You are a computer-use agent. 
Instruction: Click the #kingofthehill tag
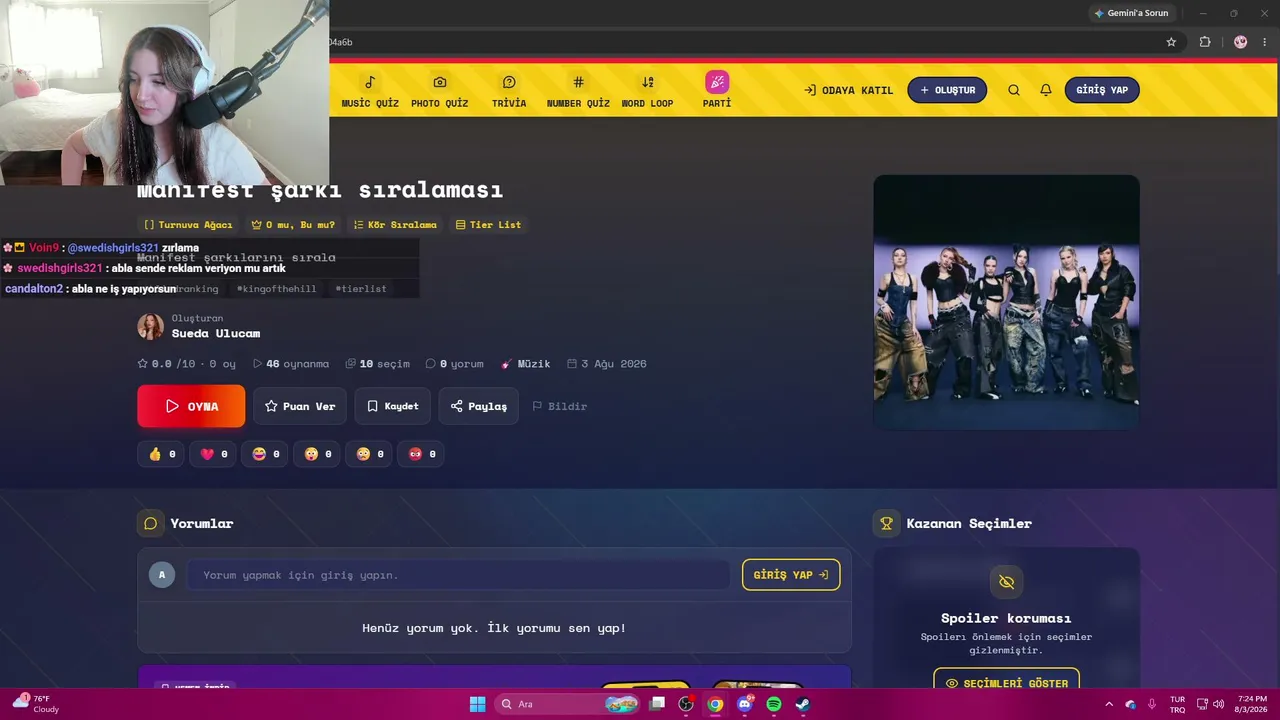point(276,289)
